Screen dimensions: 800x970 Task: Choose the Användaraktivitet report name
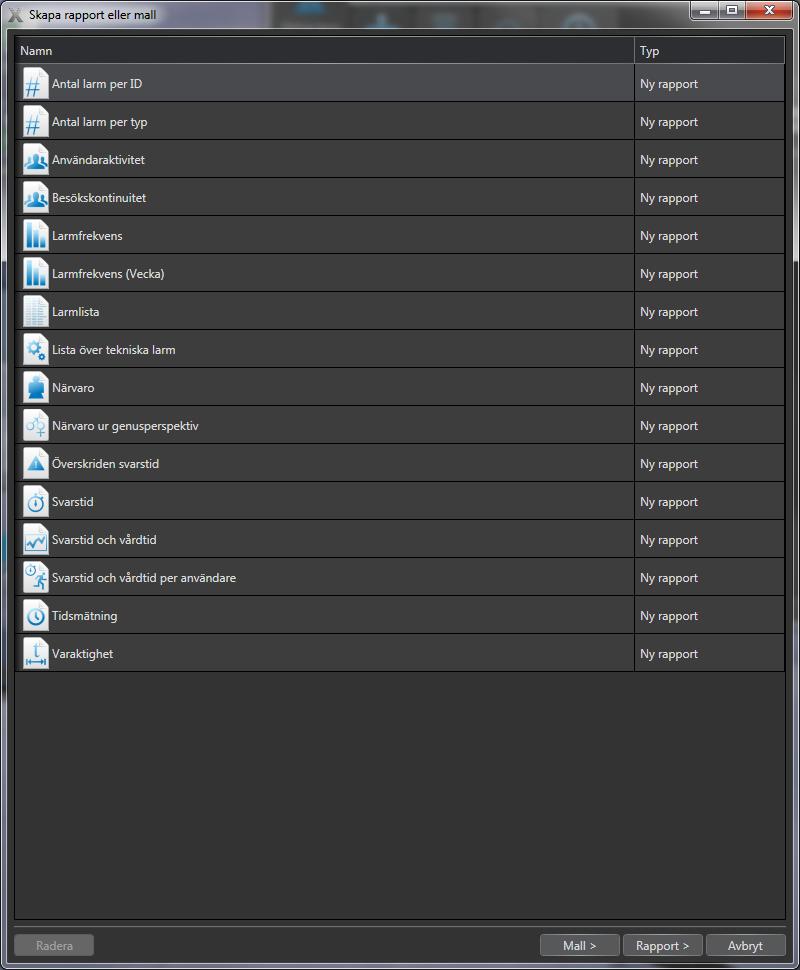point(98,160)
